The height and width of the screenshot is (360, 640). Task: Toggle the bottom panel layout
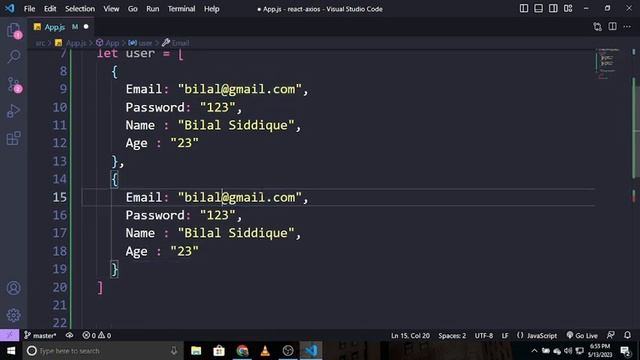(x=538, y=9)
